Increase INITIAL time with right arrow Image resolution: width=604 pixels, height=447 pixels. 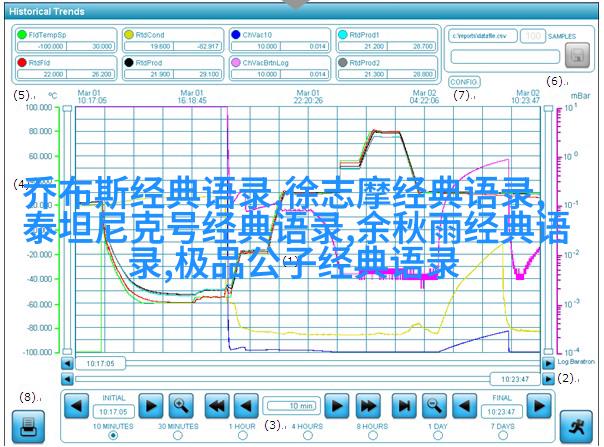[151, 406]
